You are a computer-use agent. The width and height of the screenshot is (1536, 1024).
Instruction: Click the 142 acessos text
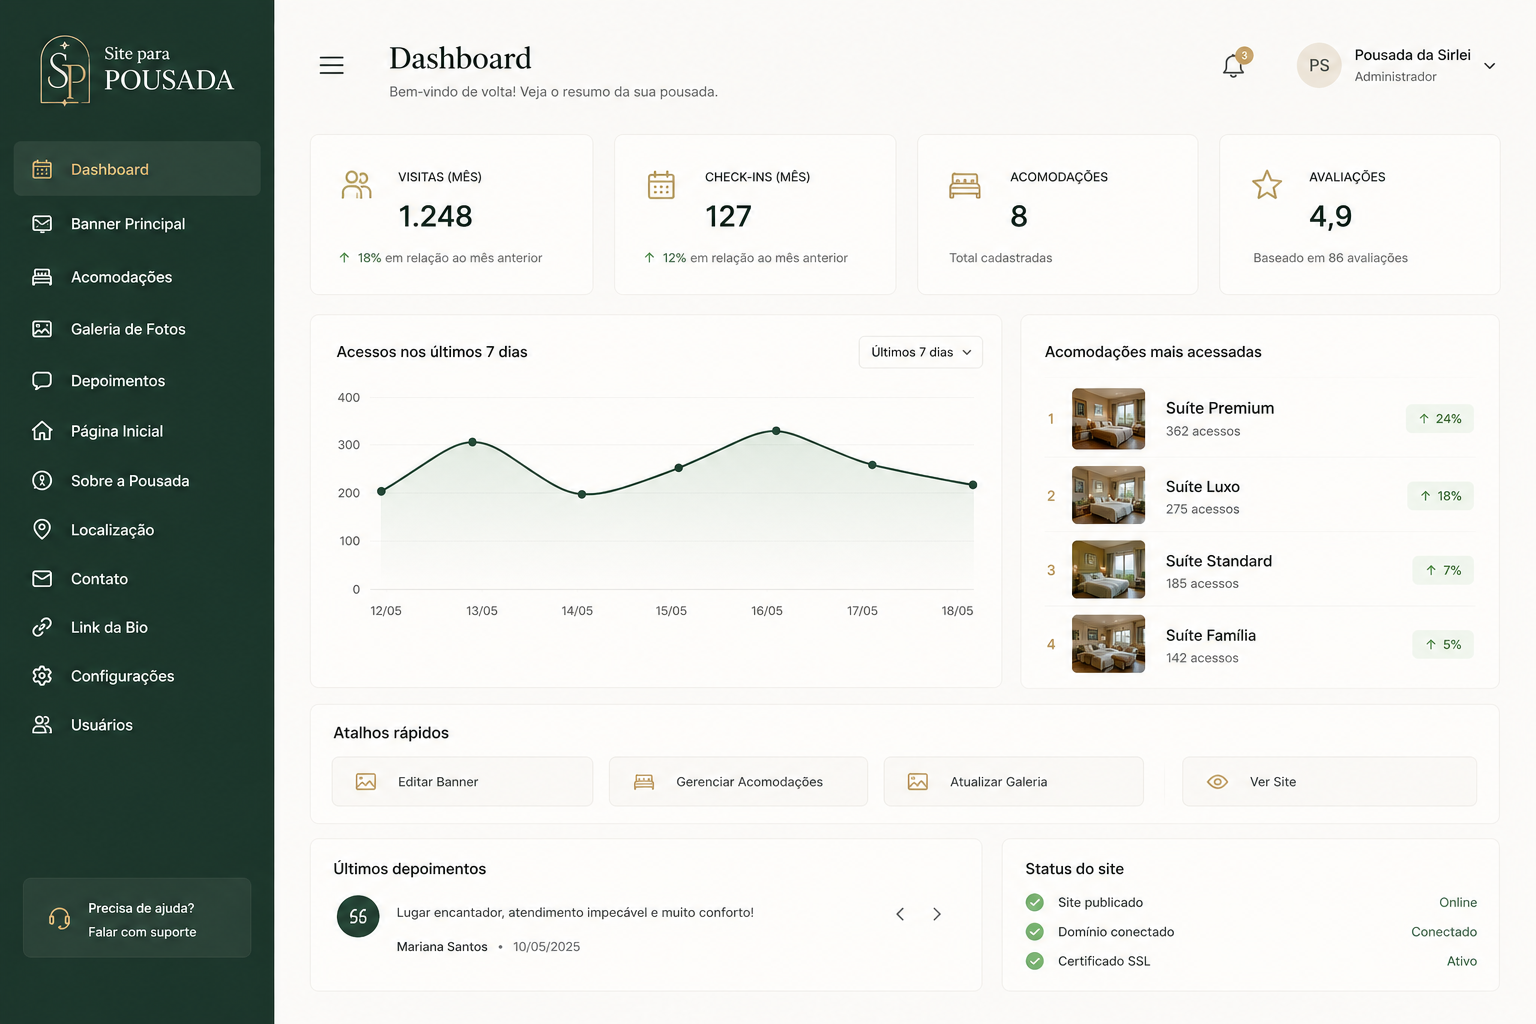pyautogui.click(x=1202, y=658)
